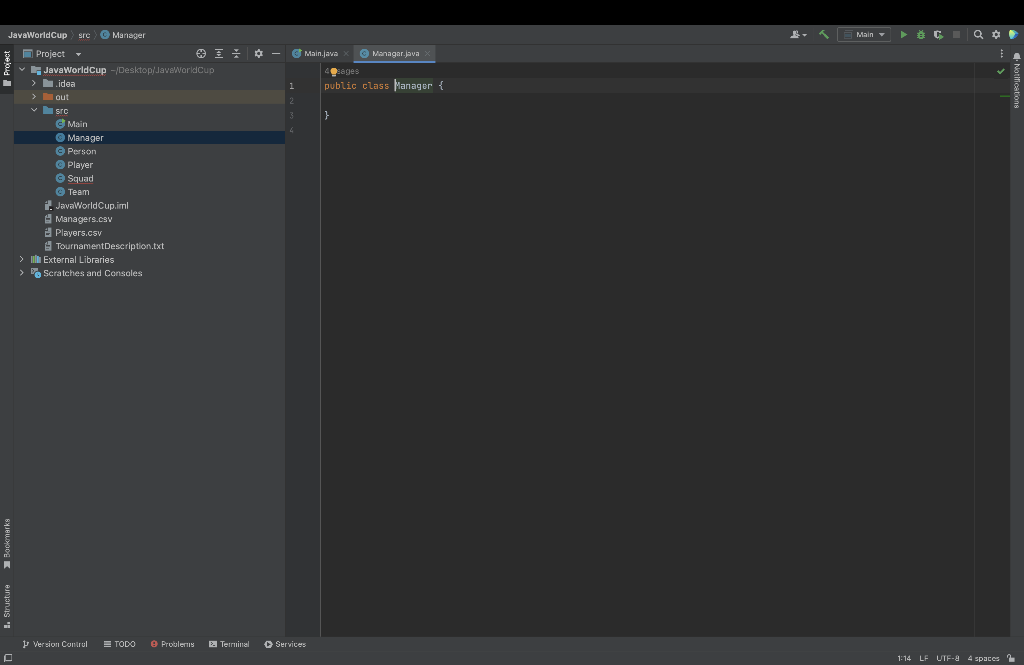Viewport: 1024px width, 665px height.
Task: Run the Main configuration
Action: click(903, 33)
